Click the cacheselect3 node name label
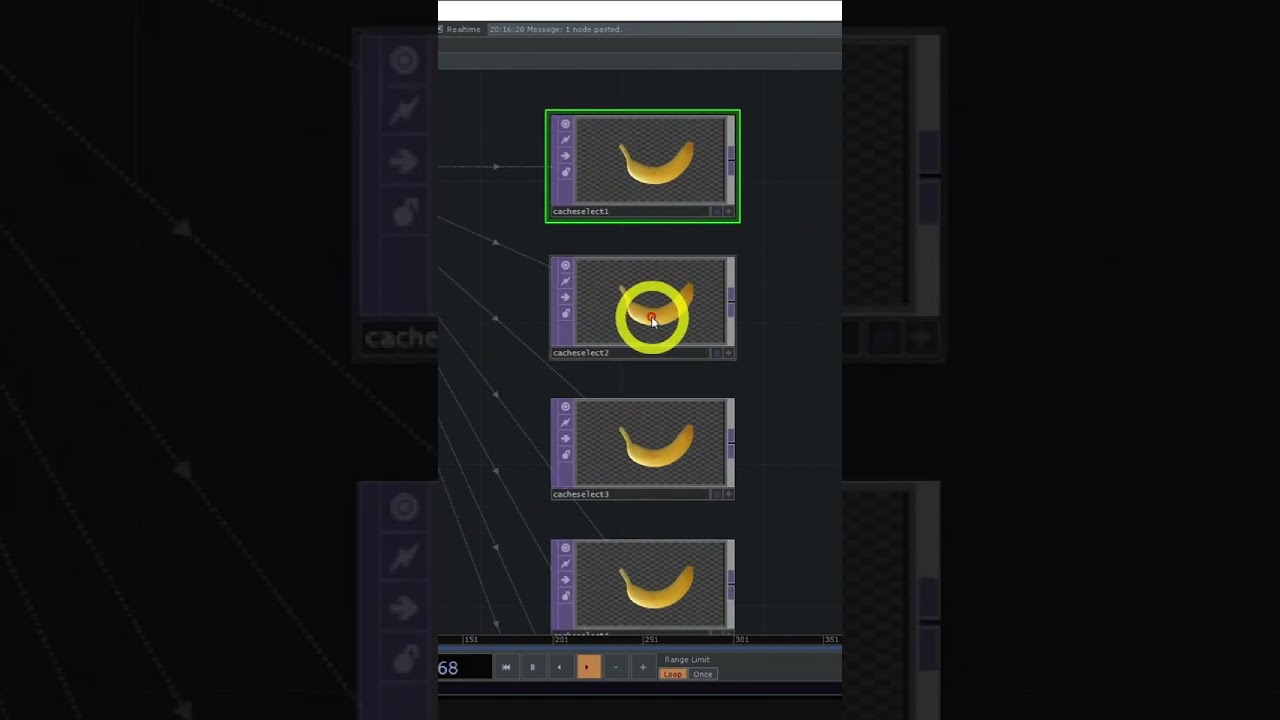Image resolution: width=1280 pixels, height=720 pixels. [581, 494]
